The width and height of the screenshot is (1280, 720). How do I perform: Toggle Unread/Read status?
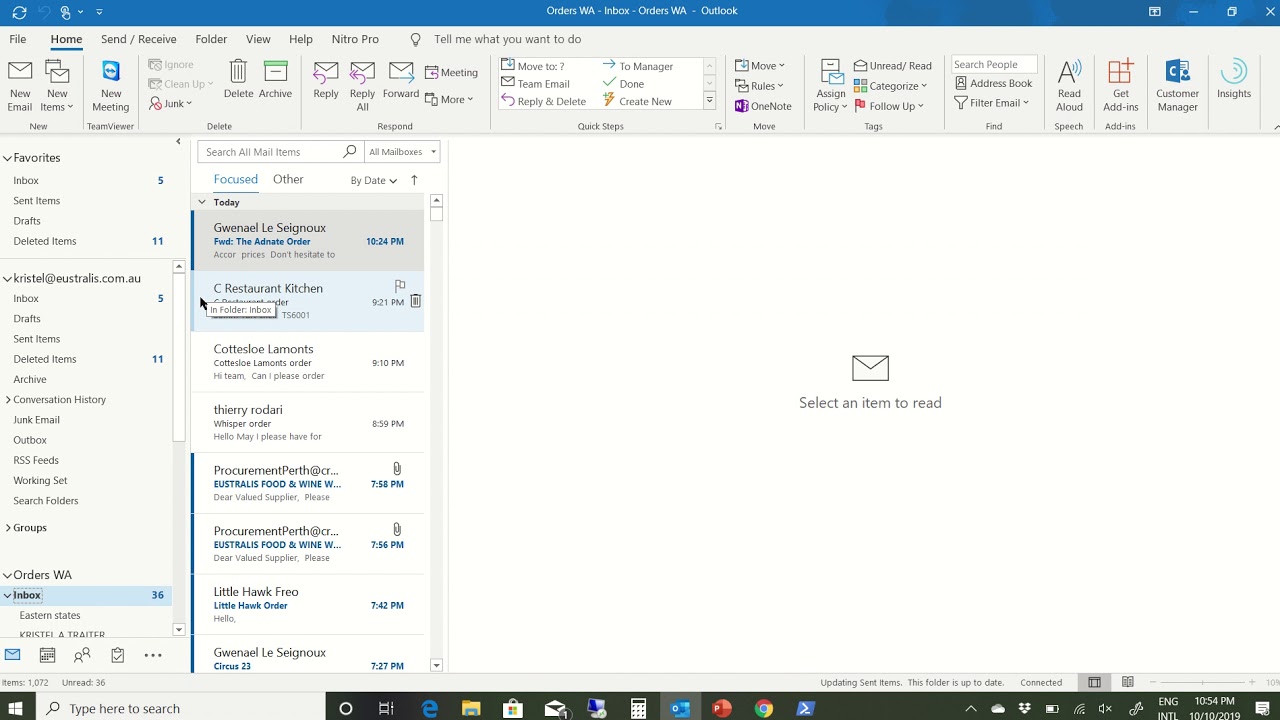coord(892,66)
